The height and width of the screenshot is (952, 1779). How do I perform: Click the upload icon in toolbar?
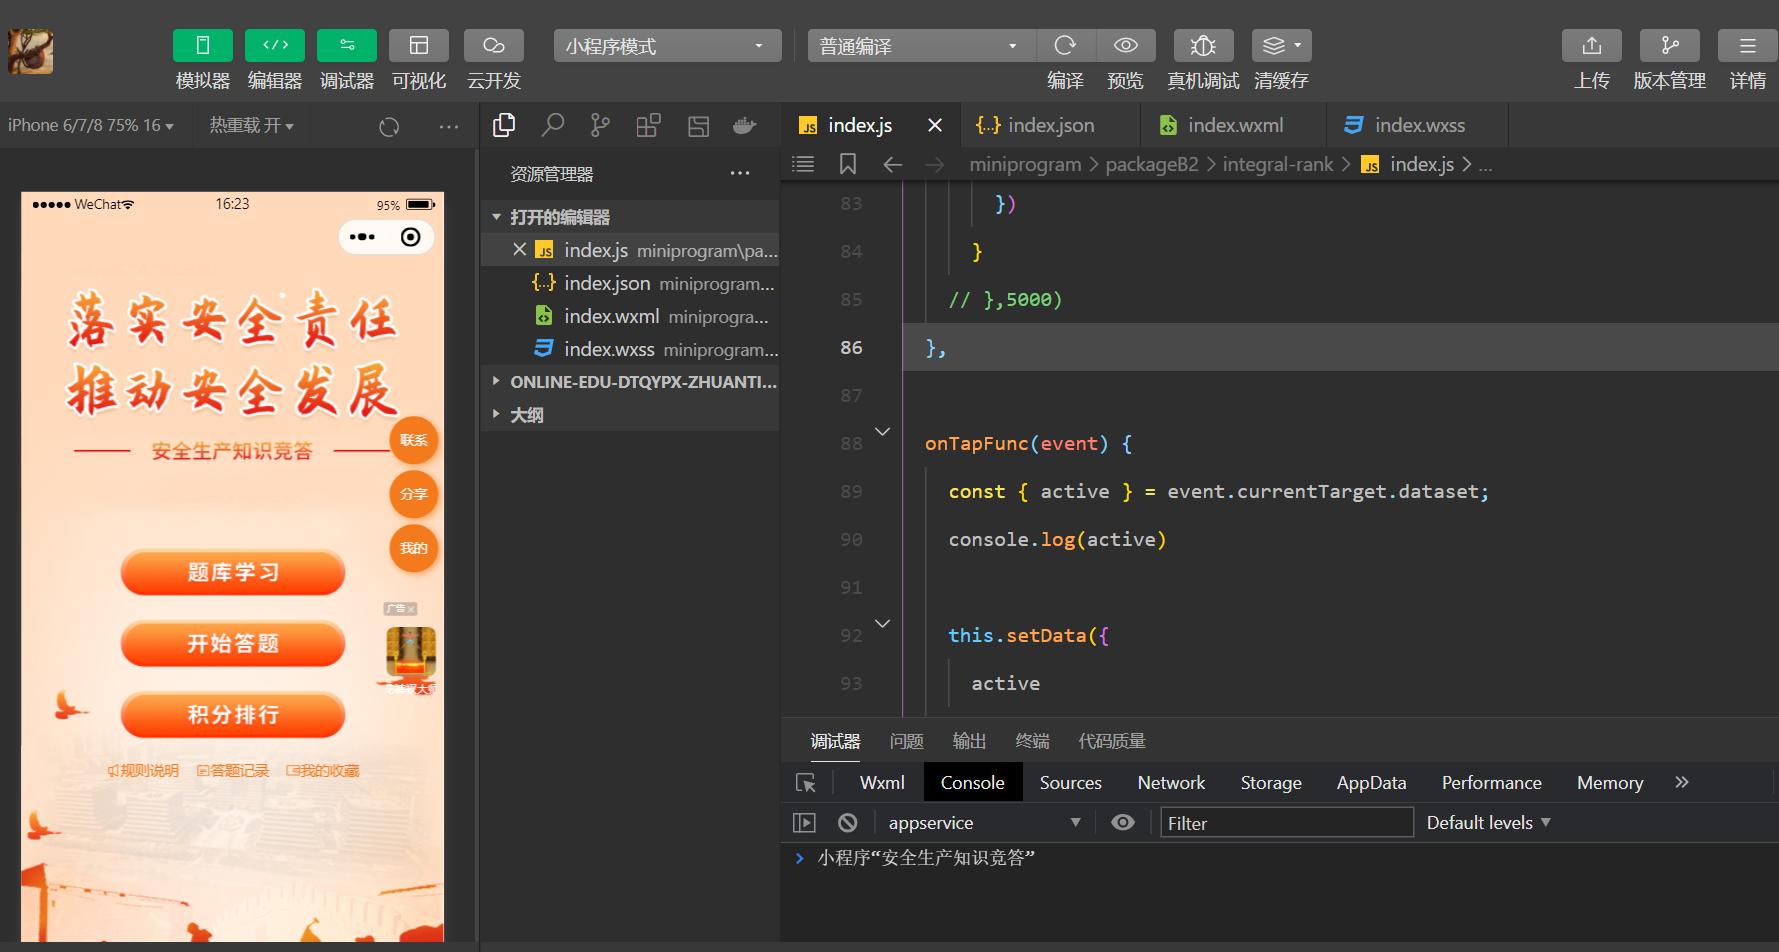tap(1591, 46)
